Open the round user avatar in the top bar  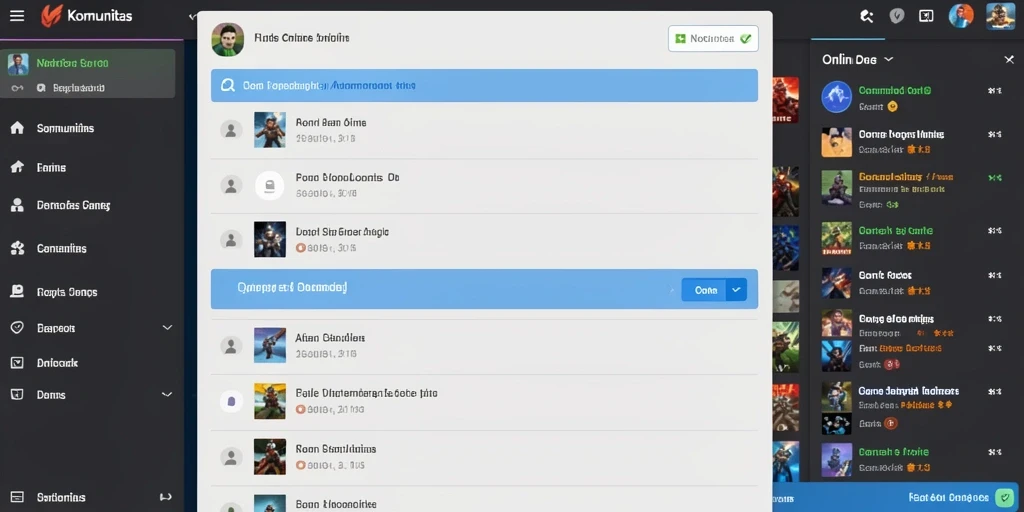point(961,16)
